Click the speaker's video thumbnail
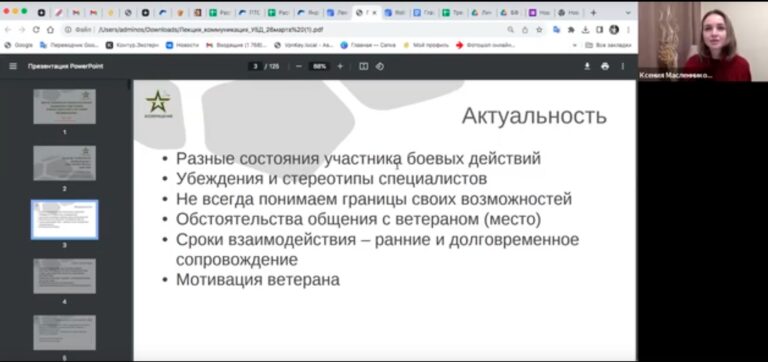 (x=702, y=41)
